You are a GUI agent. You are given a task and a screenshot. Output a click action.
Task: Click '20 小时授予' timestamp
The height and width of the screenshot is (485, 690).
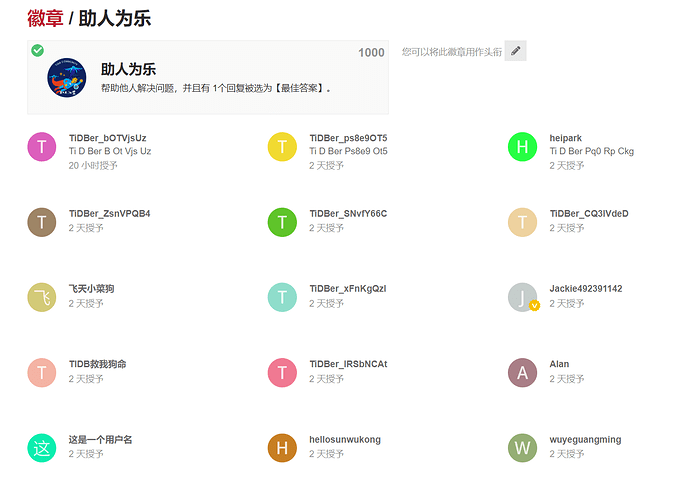[93, 165]
